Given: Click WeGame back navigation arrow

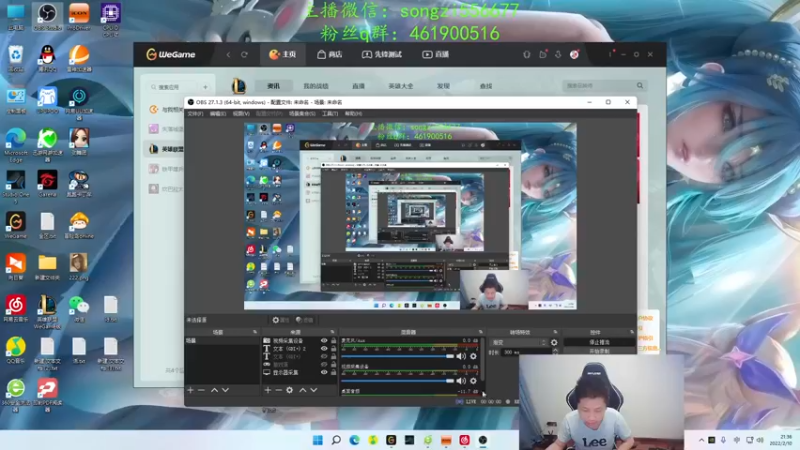Looking at the screenshot, I should click(x=229, y=55).
